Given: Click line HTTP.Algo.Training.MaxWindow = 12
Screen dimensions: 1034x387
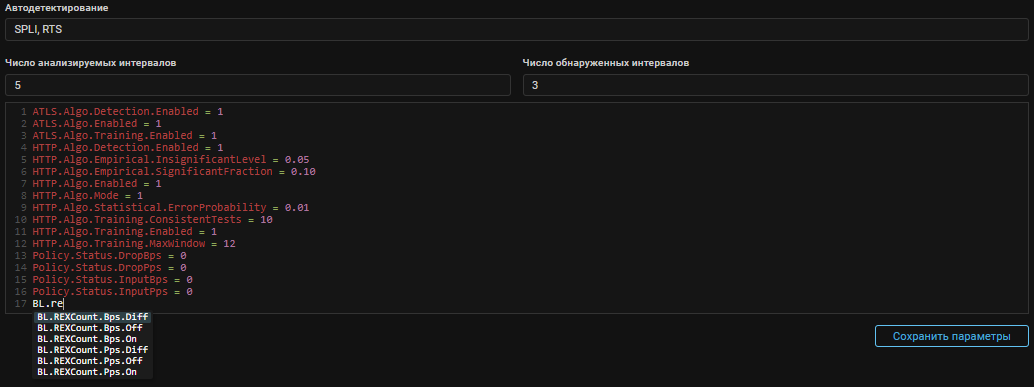Looking at the screenshot, I should (x=134, y=243).
